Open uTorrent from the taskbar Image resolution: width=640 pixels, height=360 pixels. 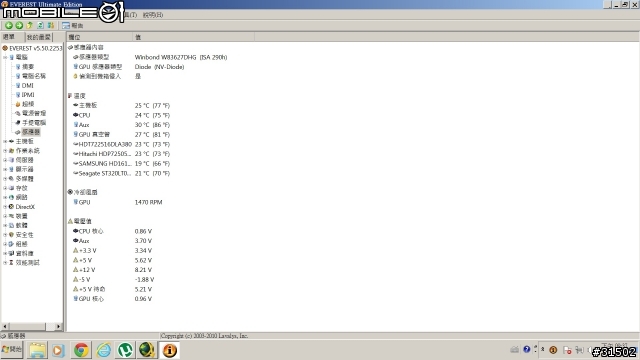point(125,350)
